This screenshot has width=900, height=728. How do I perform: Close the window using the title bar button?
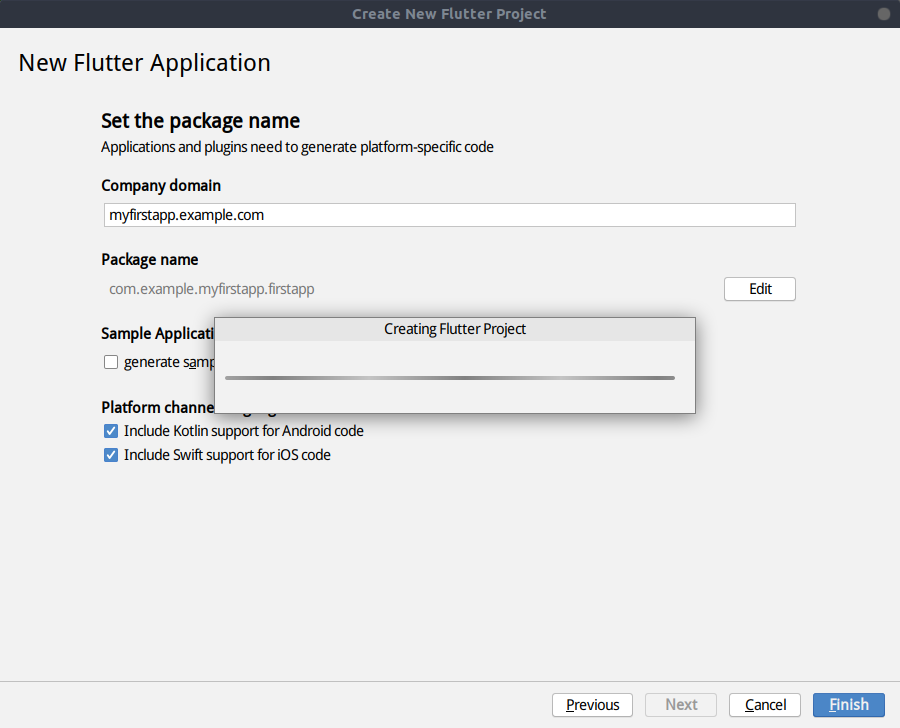click(x=883, y=14)
